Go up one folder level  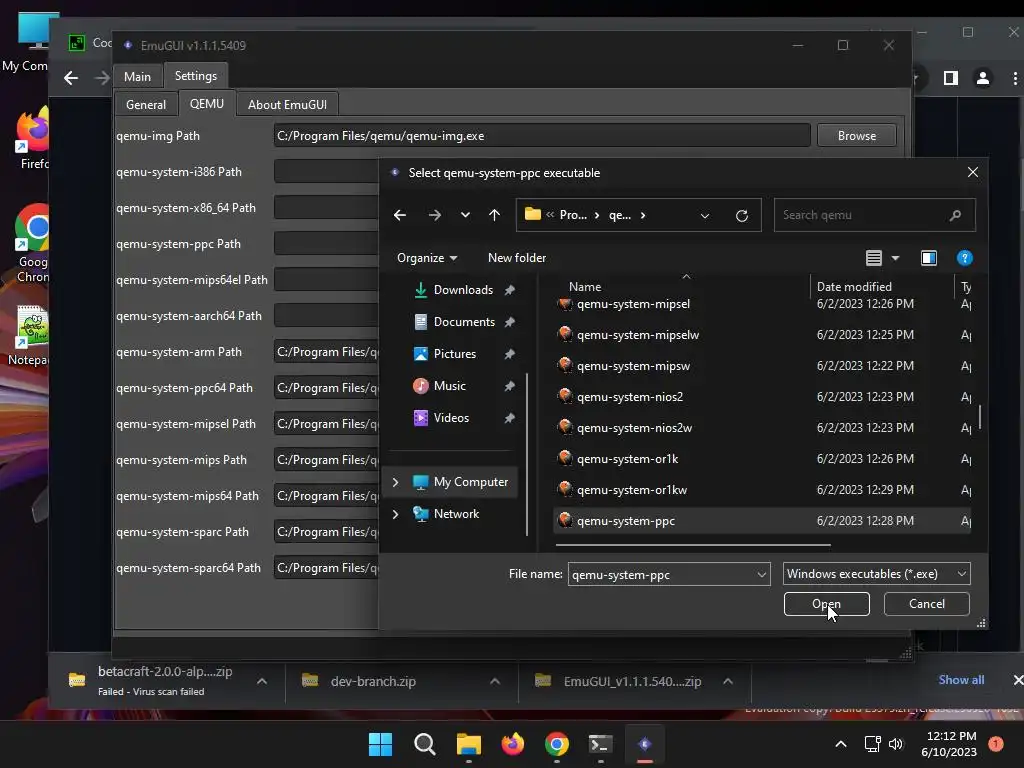[x=494, y=216]
